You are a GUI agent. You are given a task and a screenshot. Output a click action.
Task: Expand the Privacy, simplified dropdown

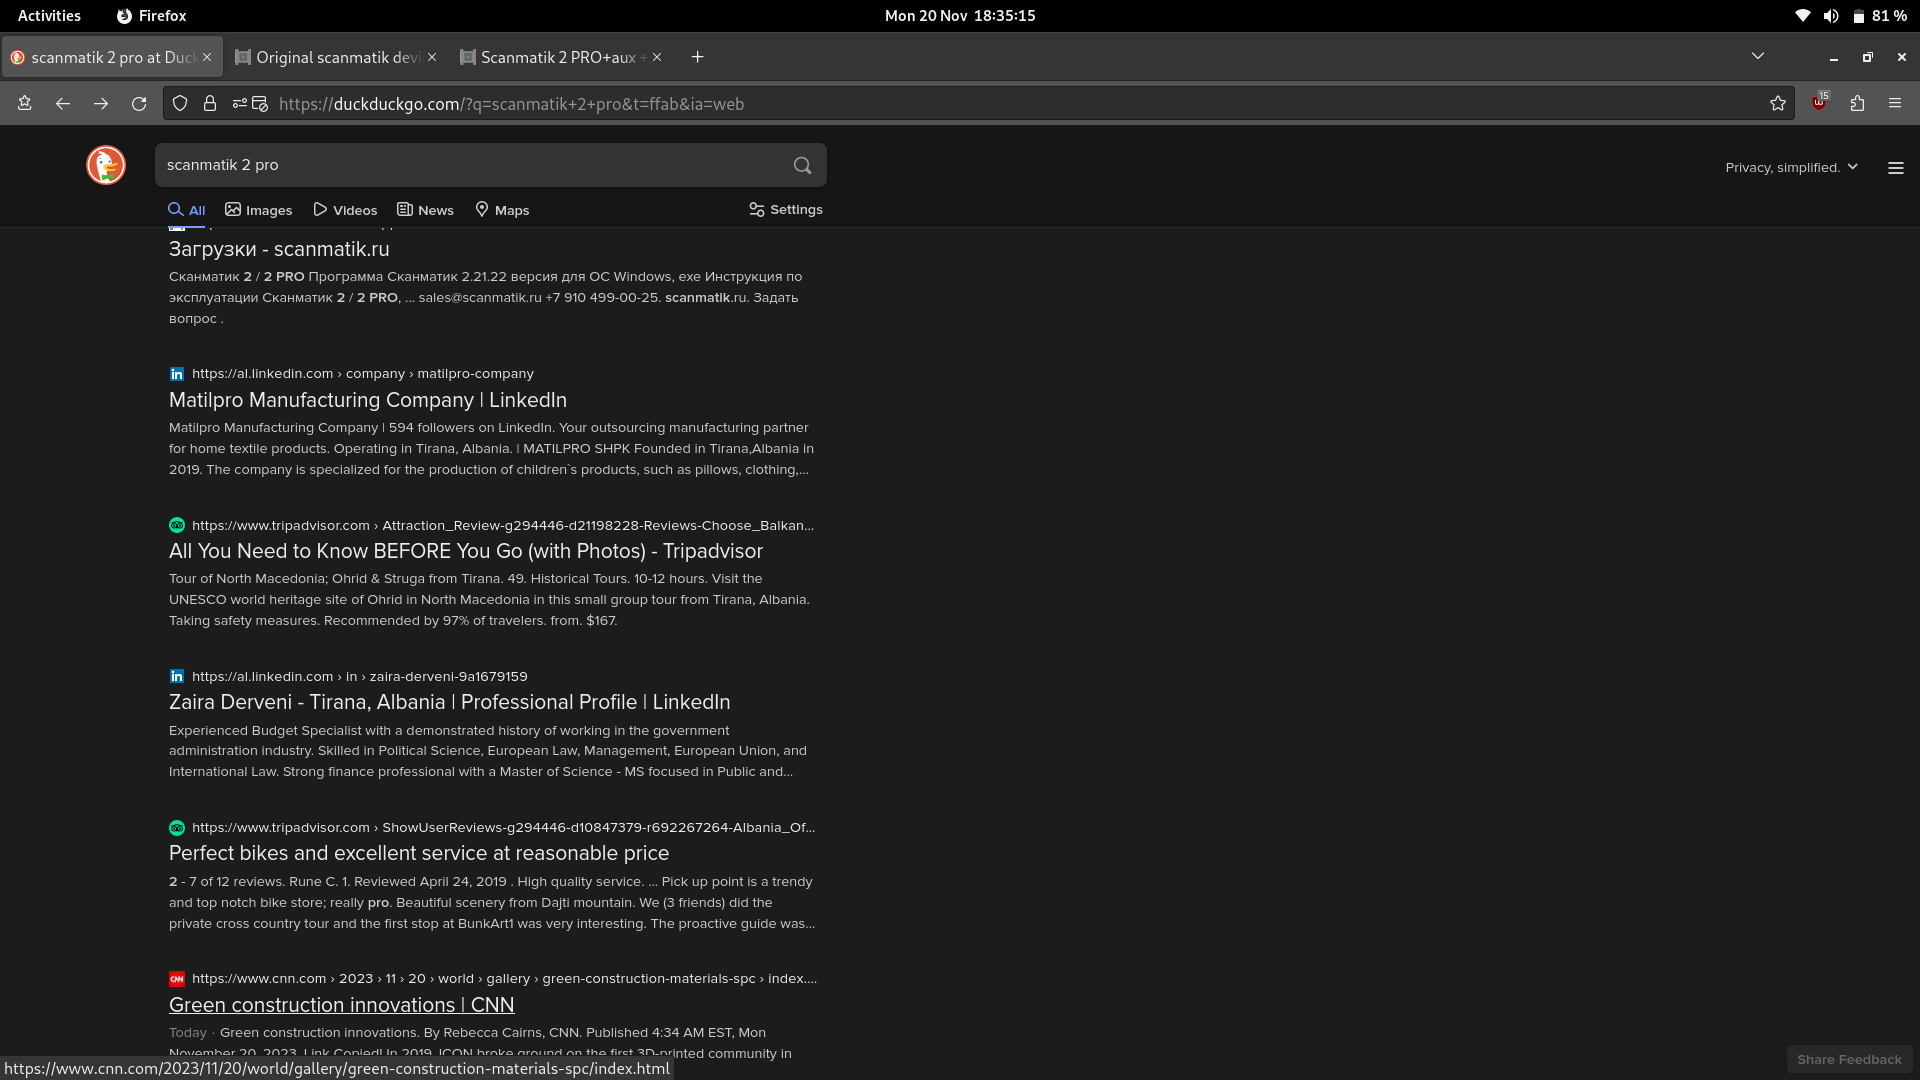pos(1791,167)
